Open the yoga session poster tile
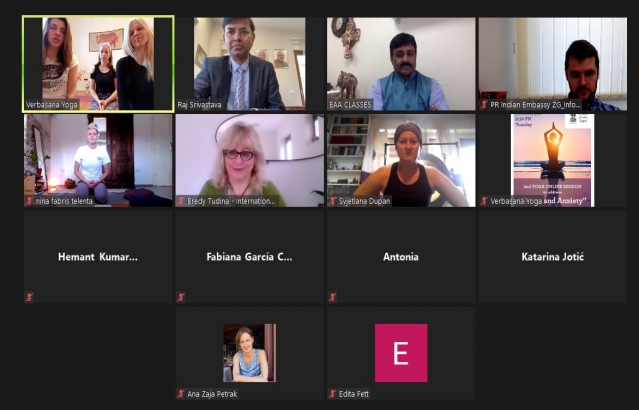Image resolution: width=639 pixels, height=410 pixels. coord(553,160)
